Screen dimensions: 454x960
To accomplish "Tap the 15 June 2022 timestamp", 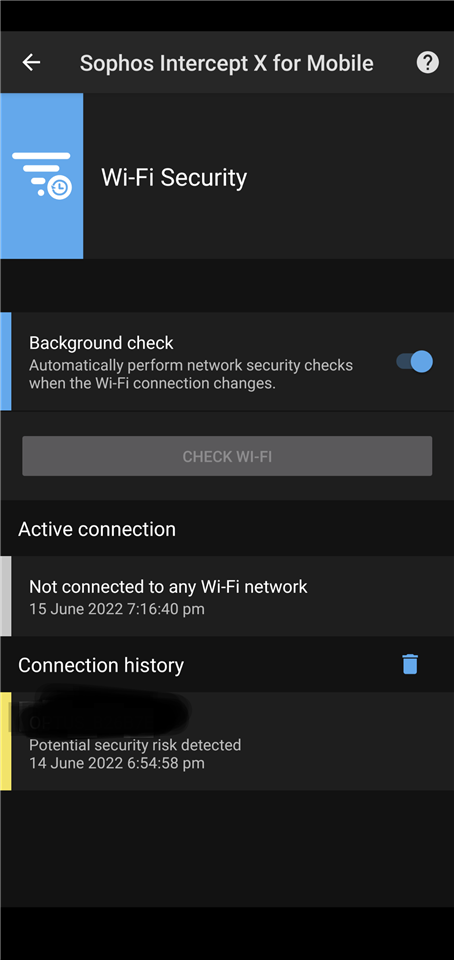I will 117,609.
